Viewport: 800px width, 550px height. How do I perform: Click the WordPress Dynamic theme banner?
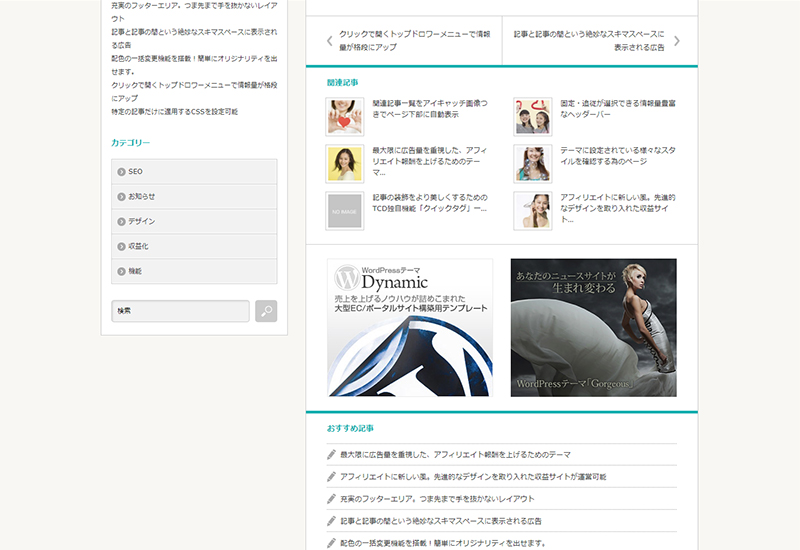pos(410,328)
